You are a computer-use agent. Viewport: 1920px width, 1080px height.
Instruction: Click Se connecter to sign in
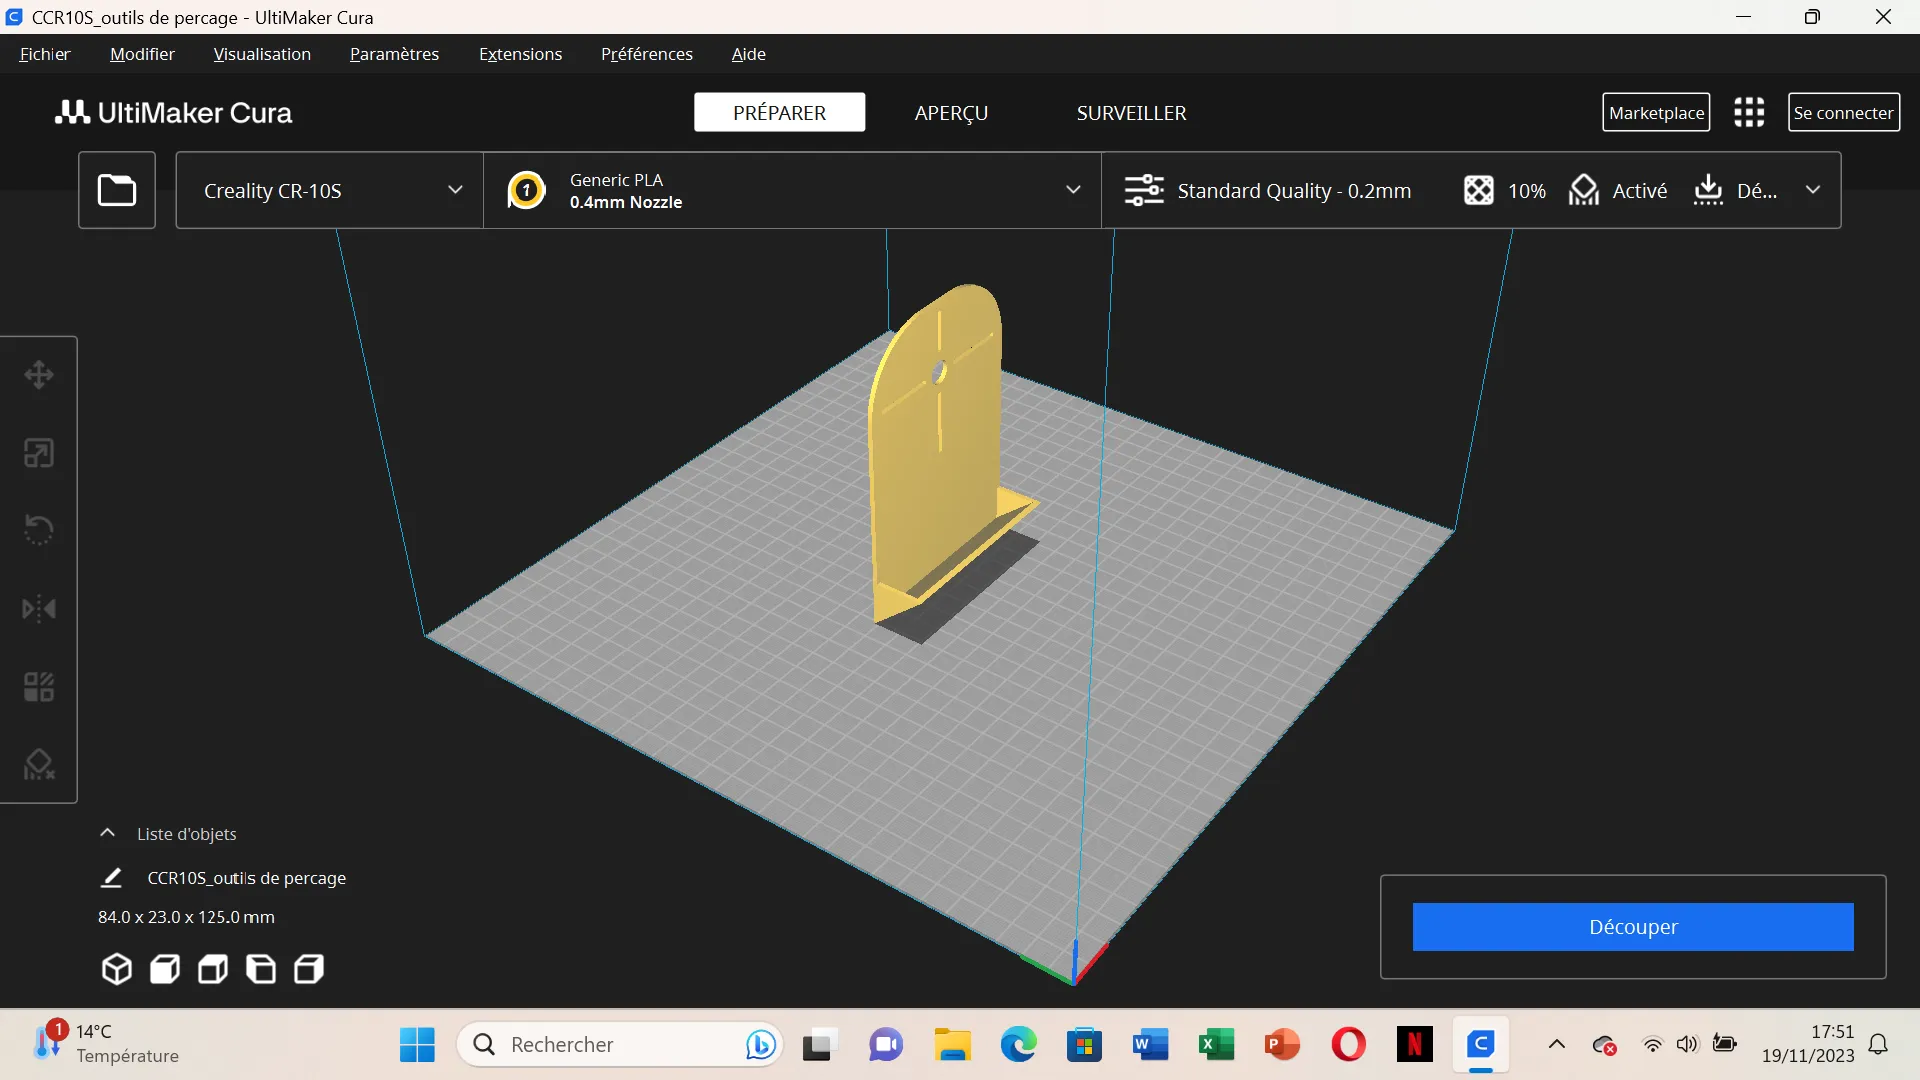pyautogui.click(x=1843, y=113)
